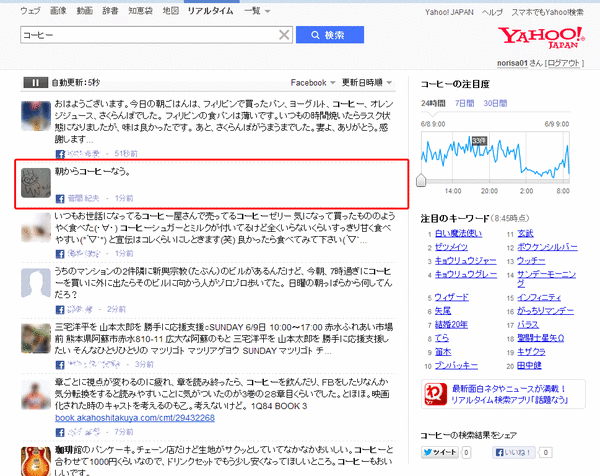The image size is (600, 476).
Task: Click the 51秒前 post timestamp
Action: [126, 153]
